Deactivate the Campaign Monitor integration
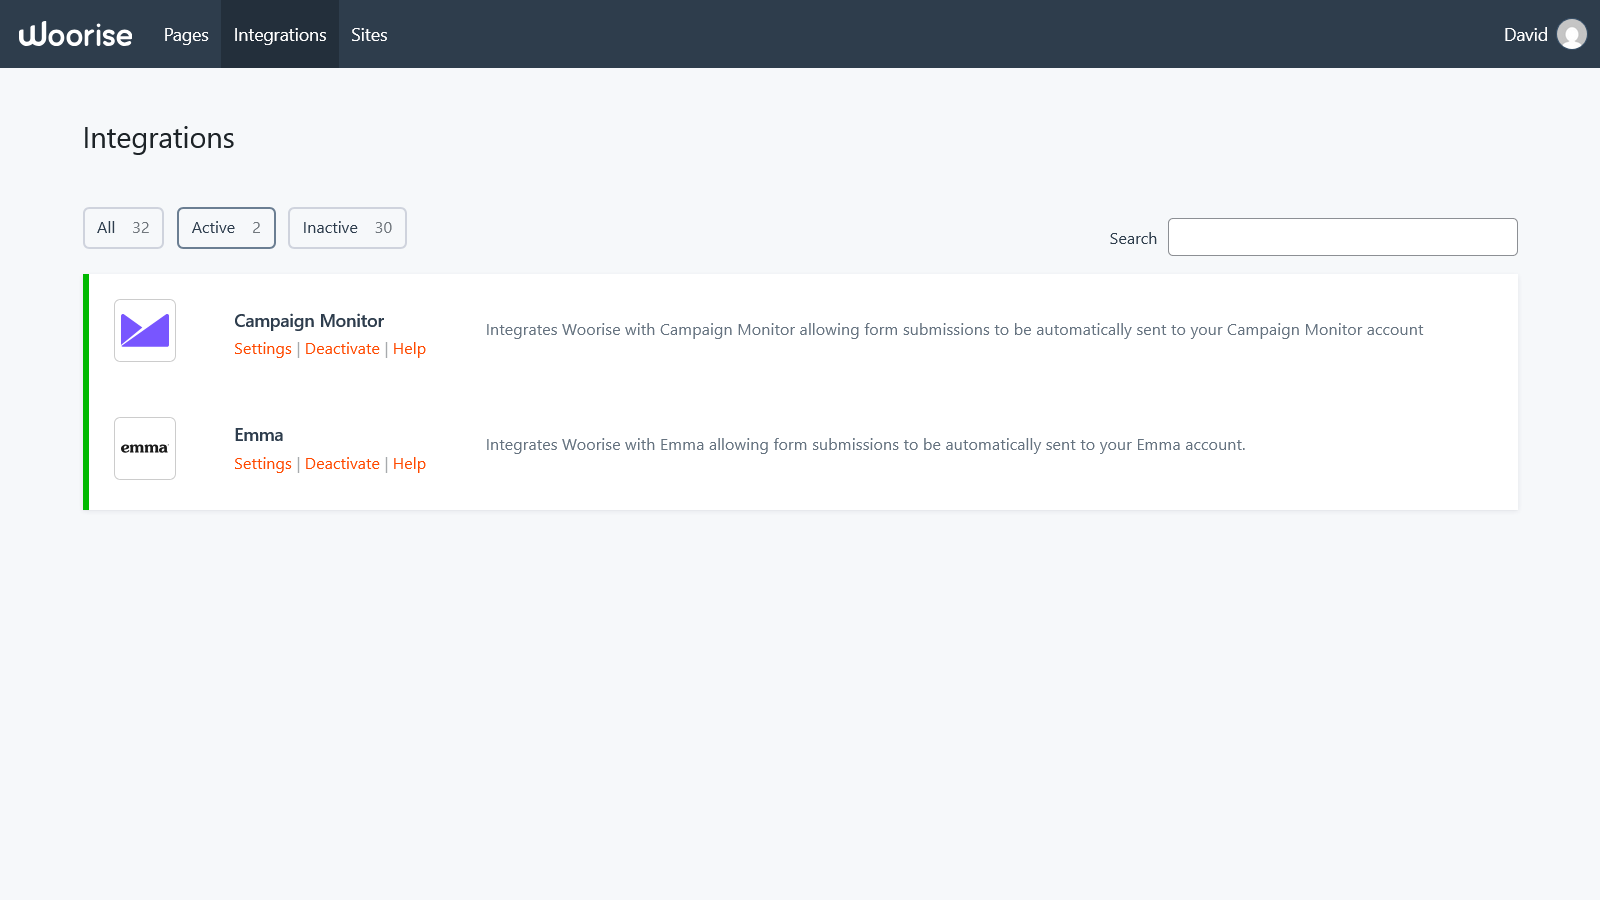This screenshot has width=1600, height=900. 342,349
